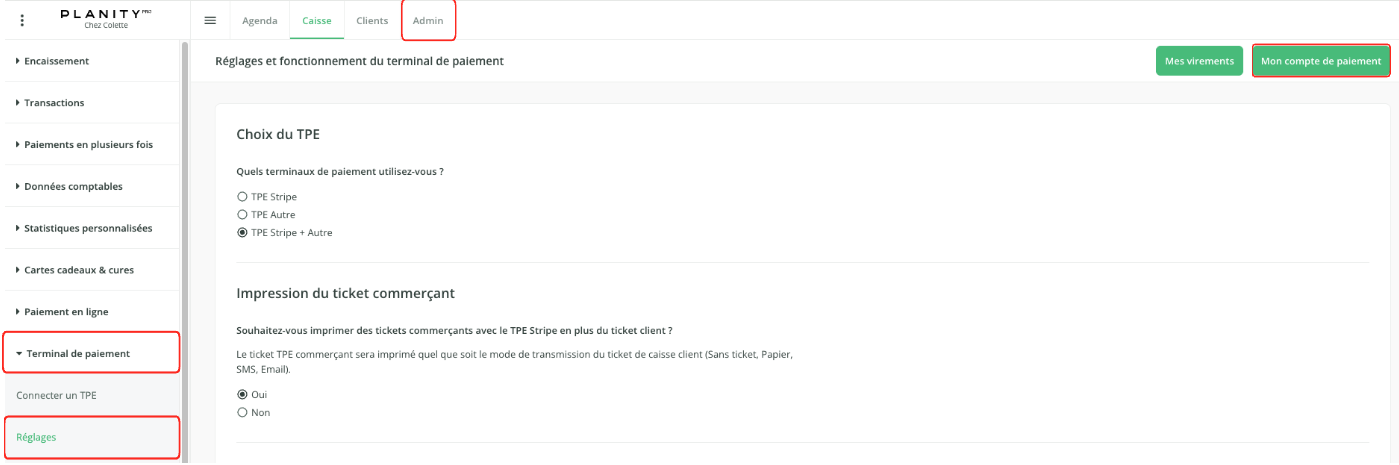Screen dimensions: 1399x465
Task: Click Quels terminaux de paiement utilisez-vous question
Action: click(340, 171)
